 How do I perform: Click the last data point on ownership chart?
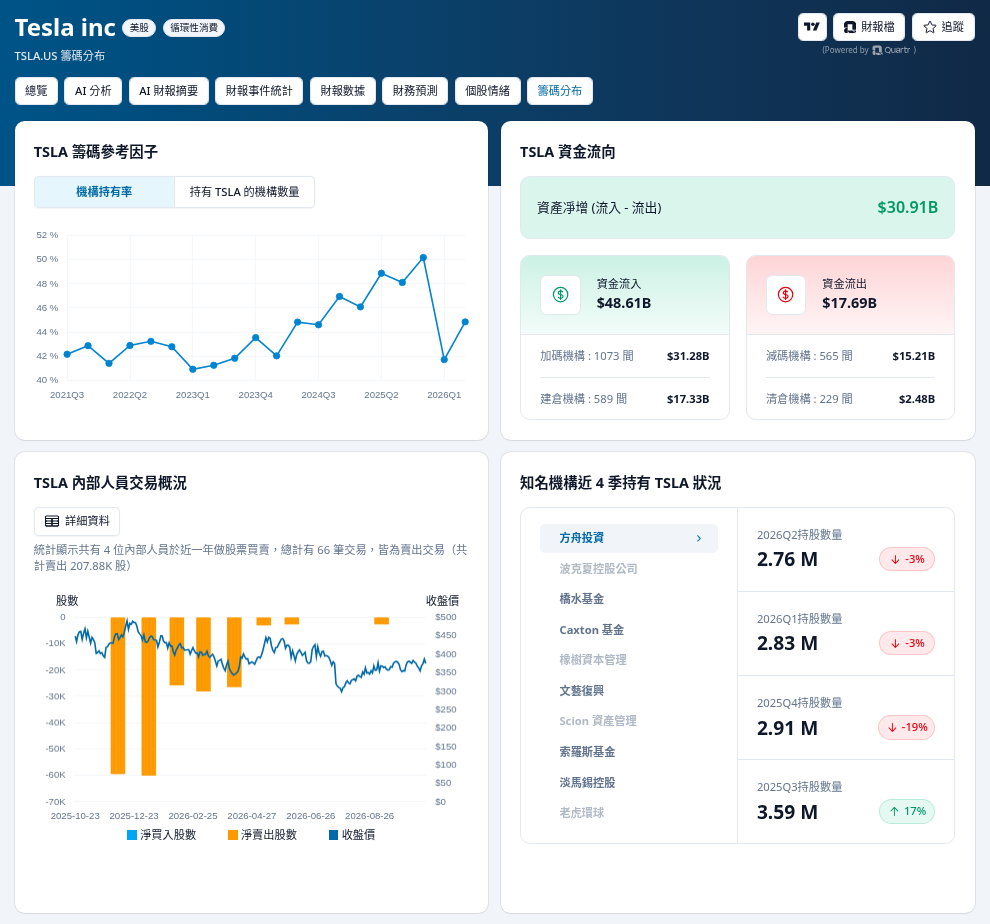(465, 322)
